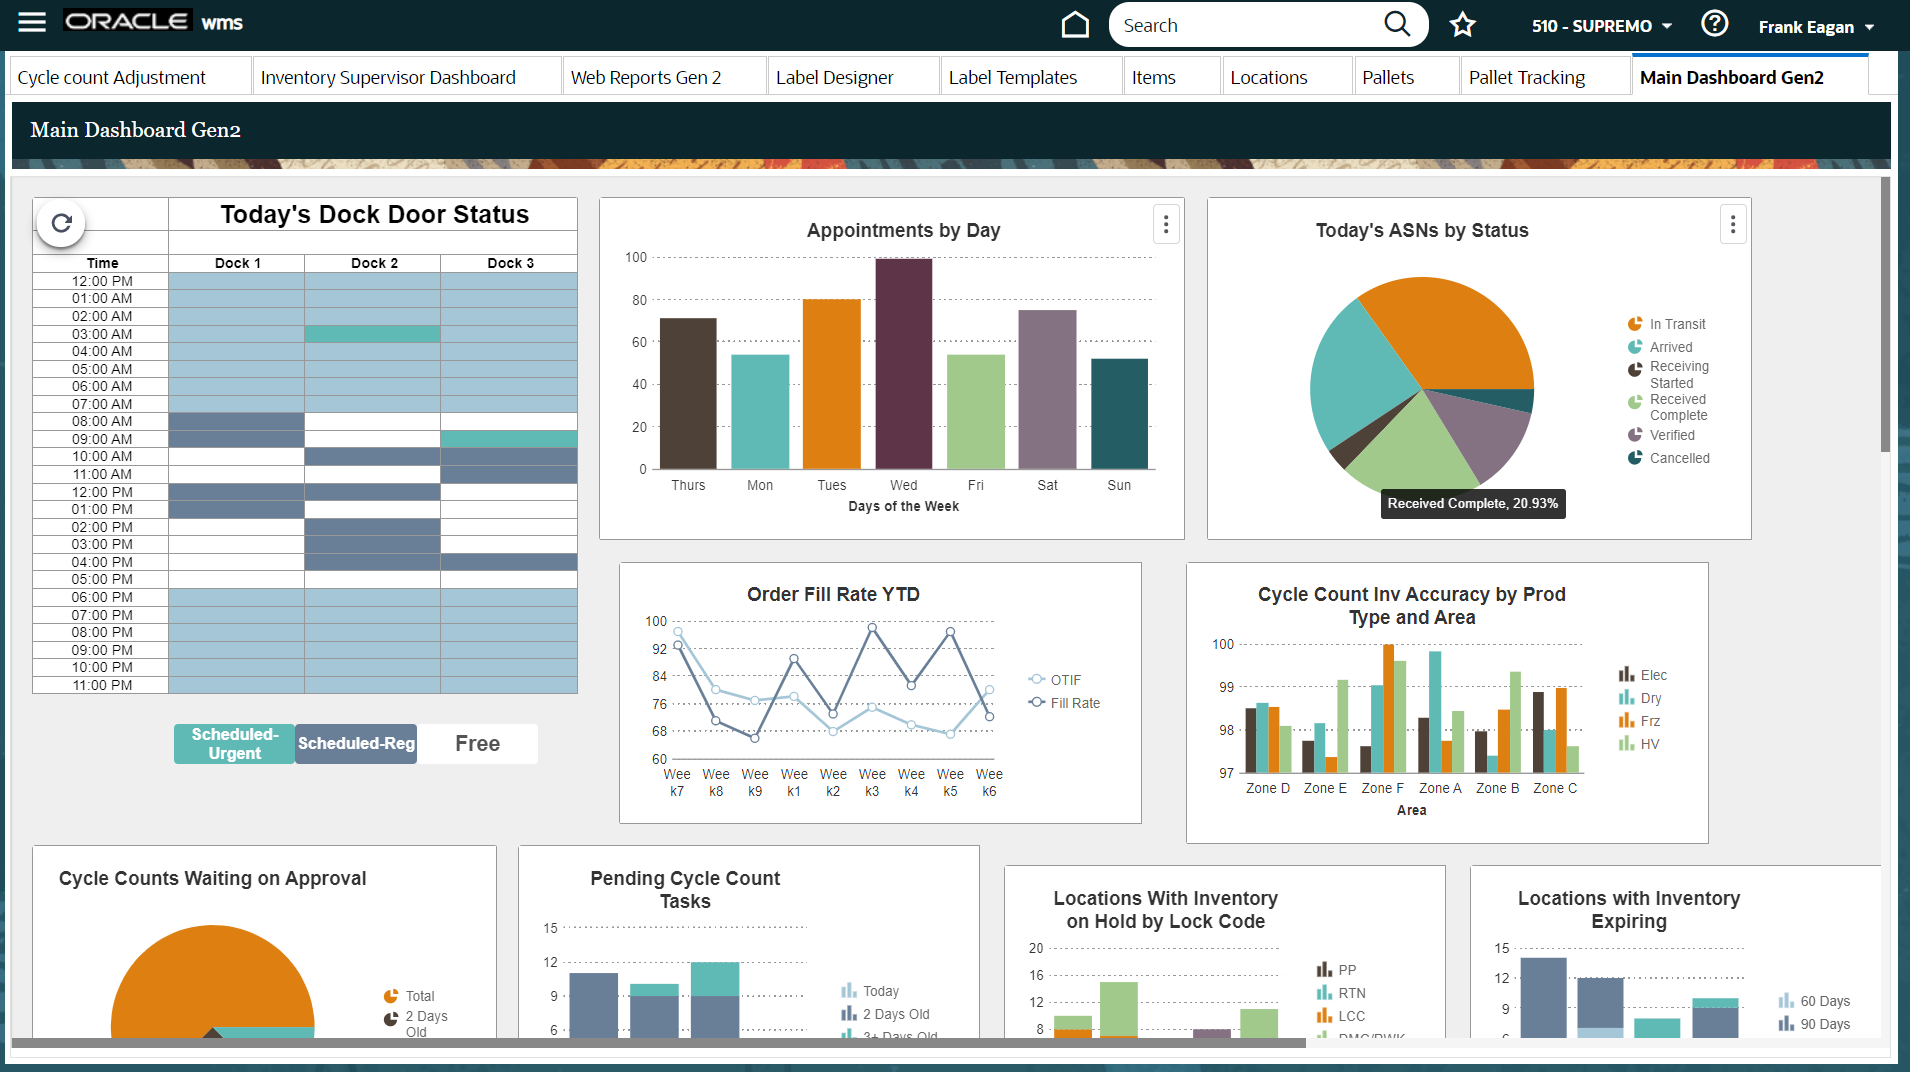
Task: Click the search magnifier icon
Action: (1397, 24)
